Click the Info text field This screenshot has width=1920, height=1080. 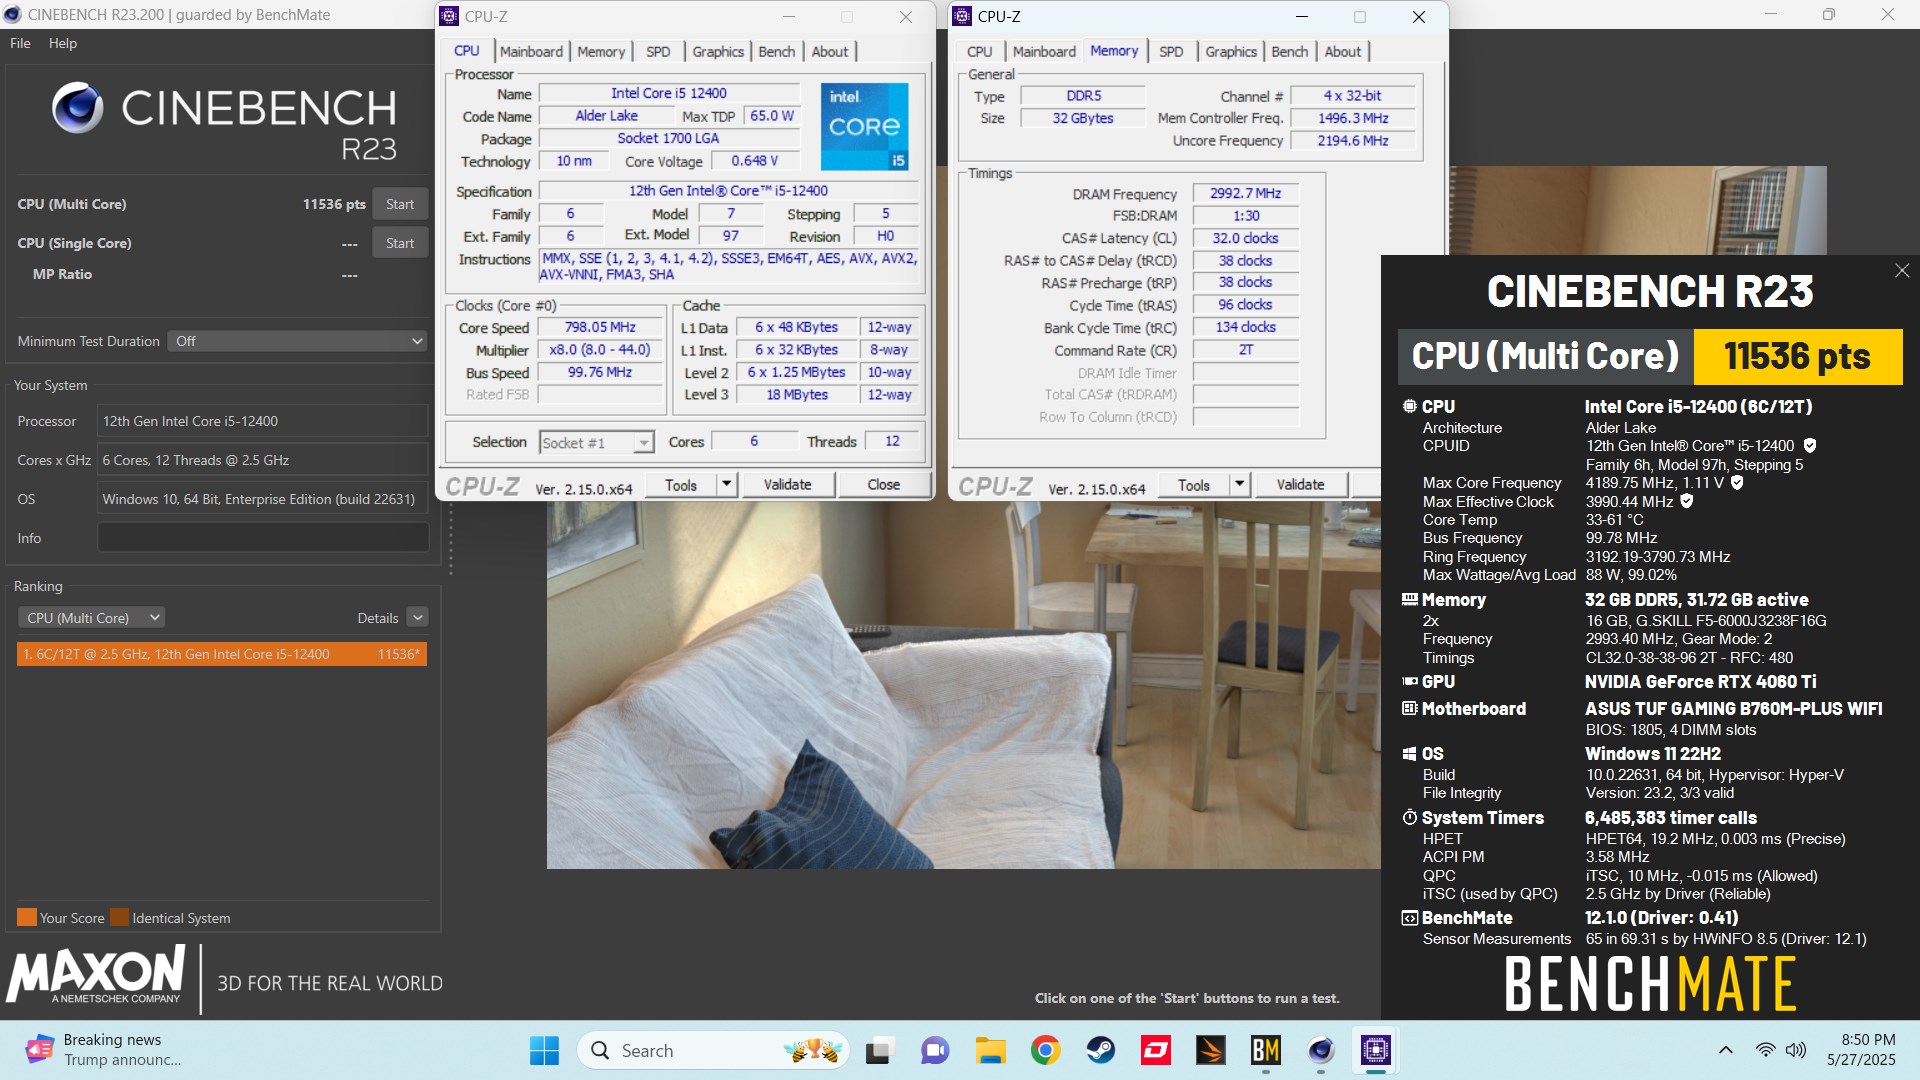coord(263,538)
